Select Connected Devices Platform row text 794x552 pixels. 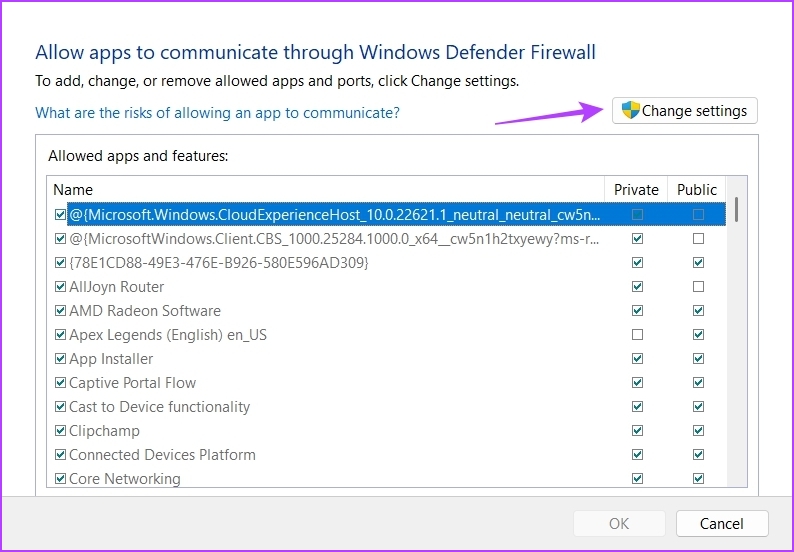162,455
